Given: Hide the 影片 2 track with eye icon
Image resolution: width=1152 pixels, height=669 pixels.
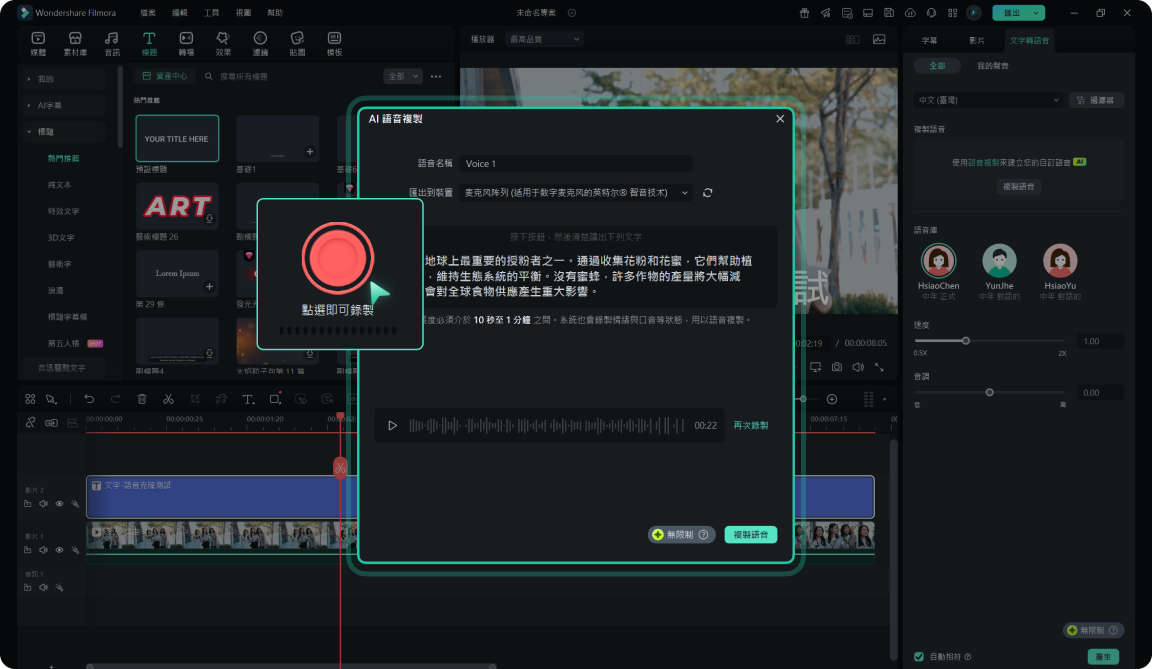Looking at the screenshot, I should point(59,504).
